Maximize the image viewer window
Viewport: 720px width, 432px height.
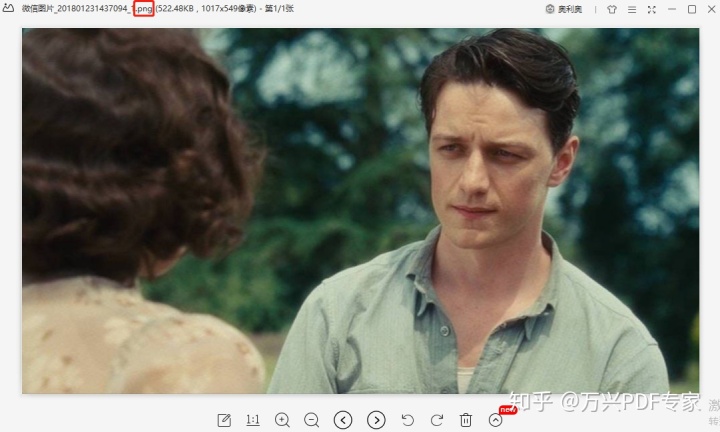tap(692, 9)
